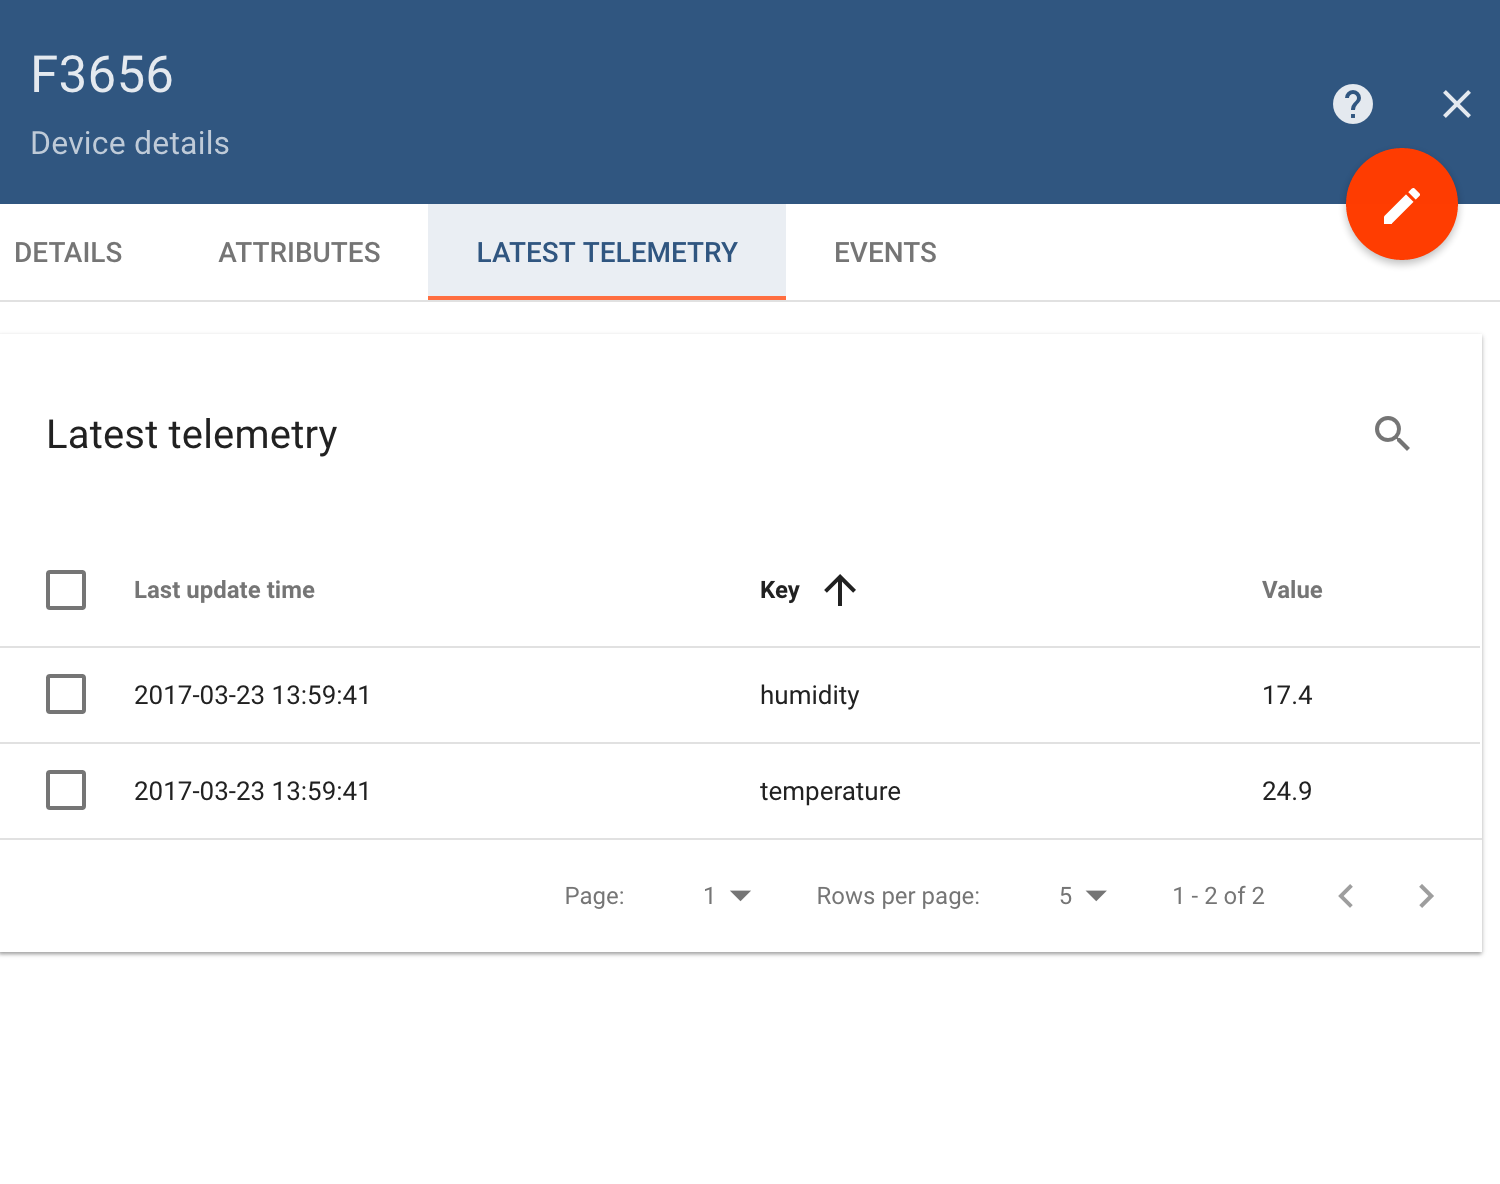Open the help question mark icon
This screenshot has width=1500, height=1184.
pyautogui.click(x=1352, y=104)
